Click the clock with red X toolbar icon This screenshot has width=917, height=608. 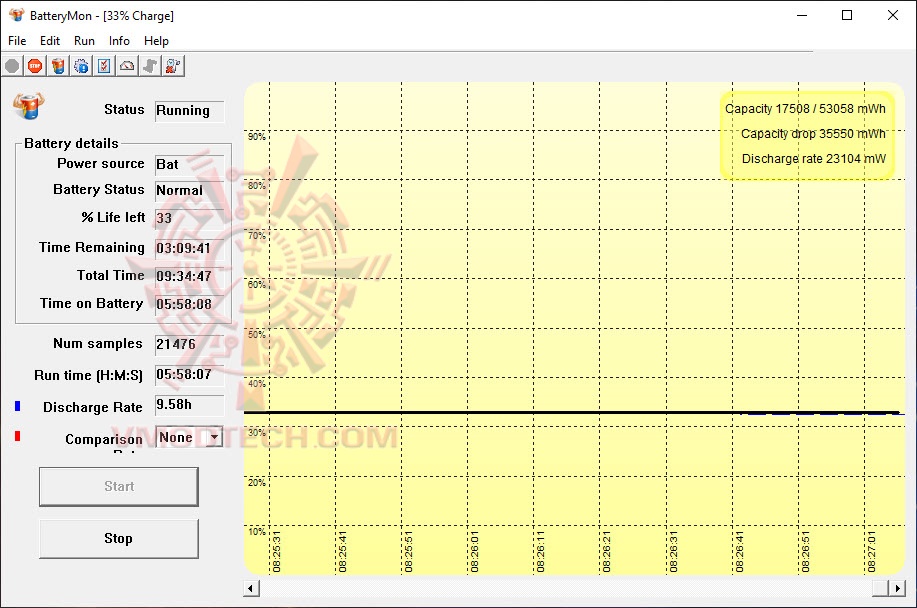(173, 66)
